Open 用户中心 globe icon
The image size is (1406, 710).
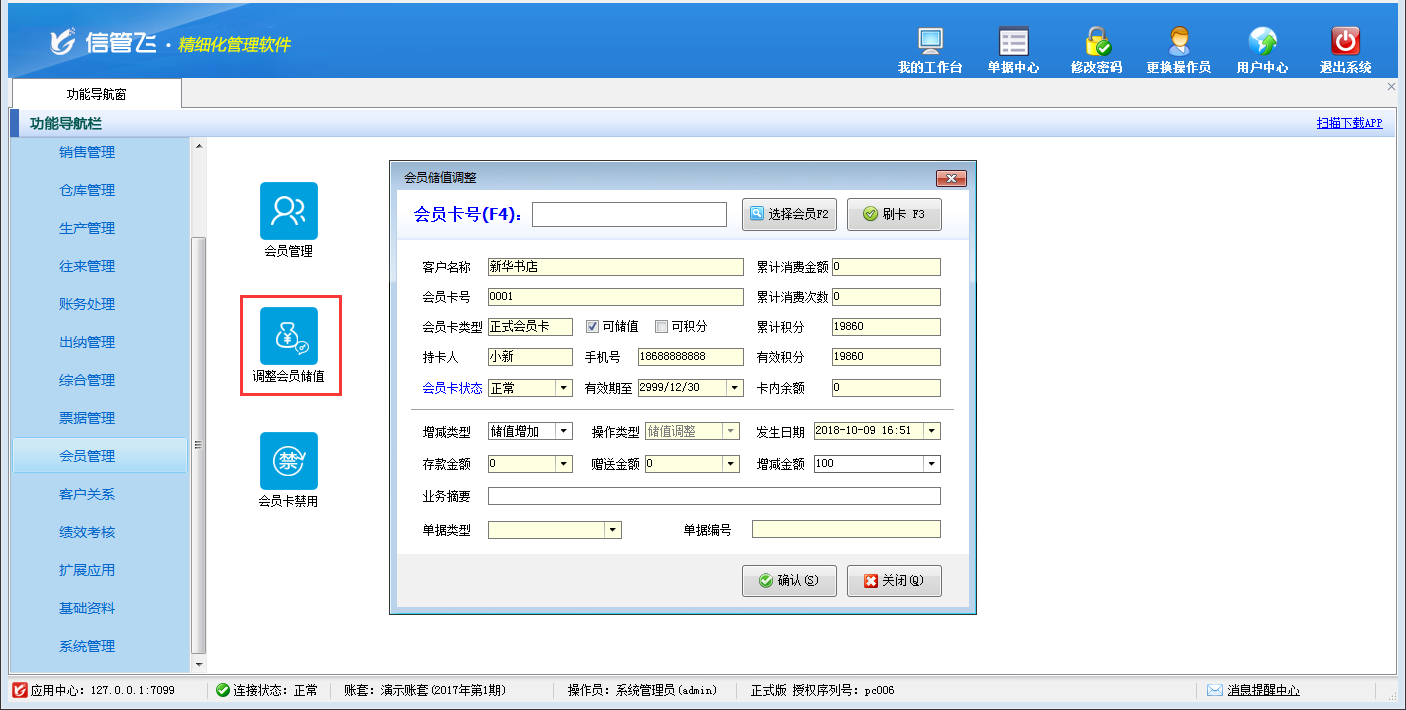click(x=1262, y=41)
